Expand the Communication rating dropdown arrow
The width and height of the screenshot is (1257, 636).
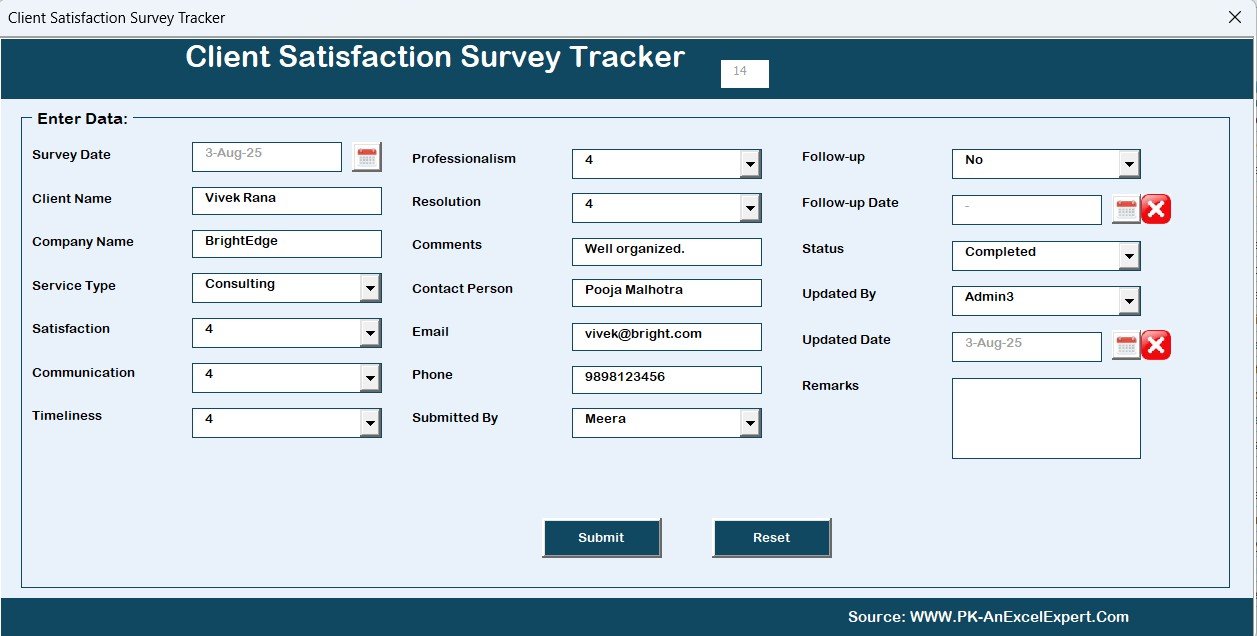371,378
